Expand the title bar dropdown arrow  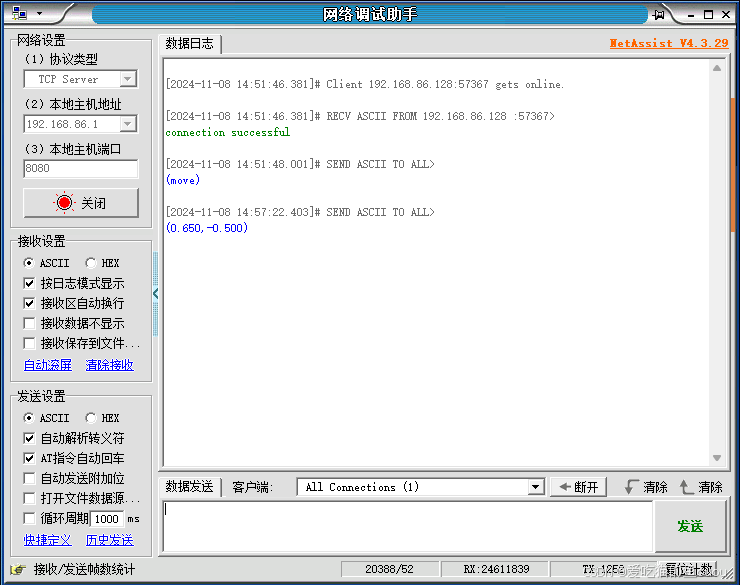(x=40, y=13)
